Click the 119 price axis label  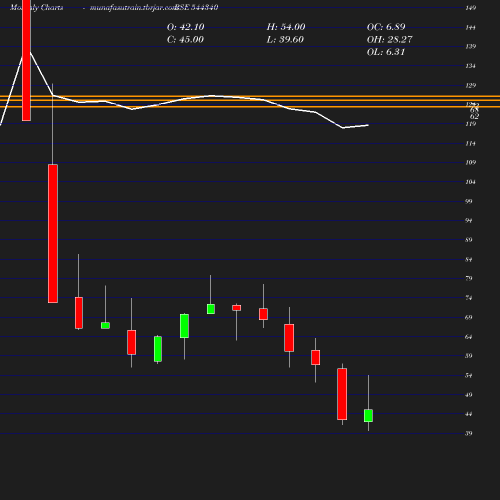471,124
